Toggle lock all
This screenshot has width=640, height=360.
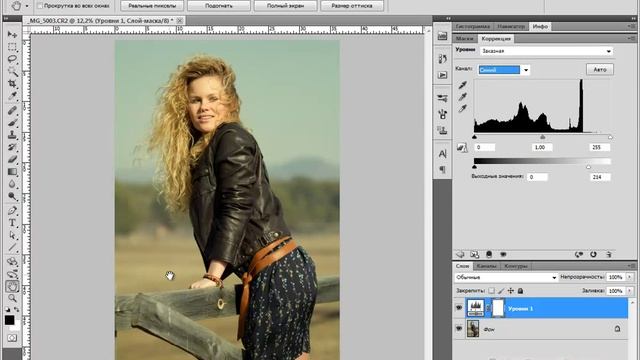[x=520, y=291]
